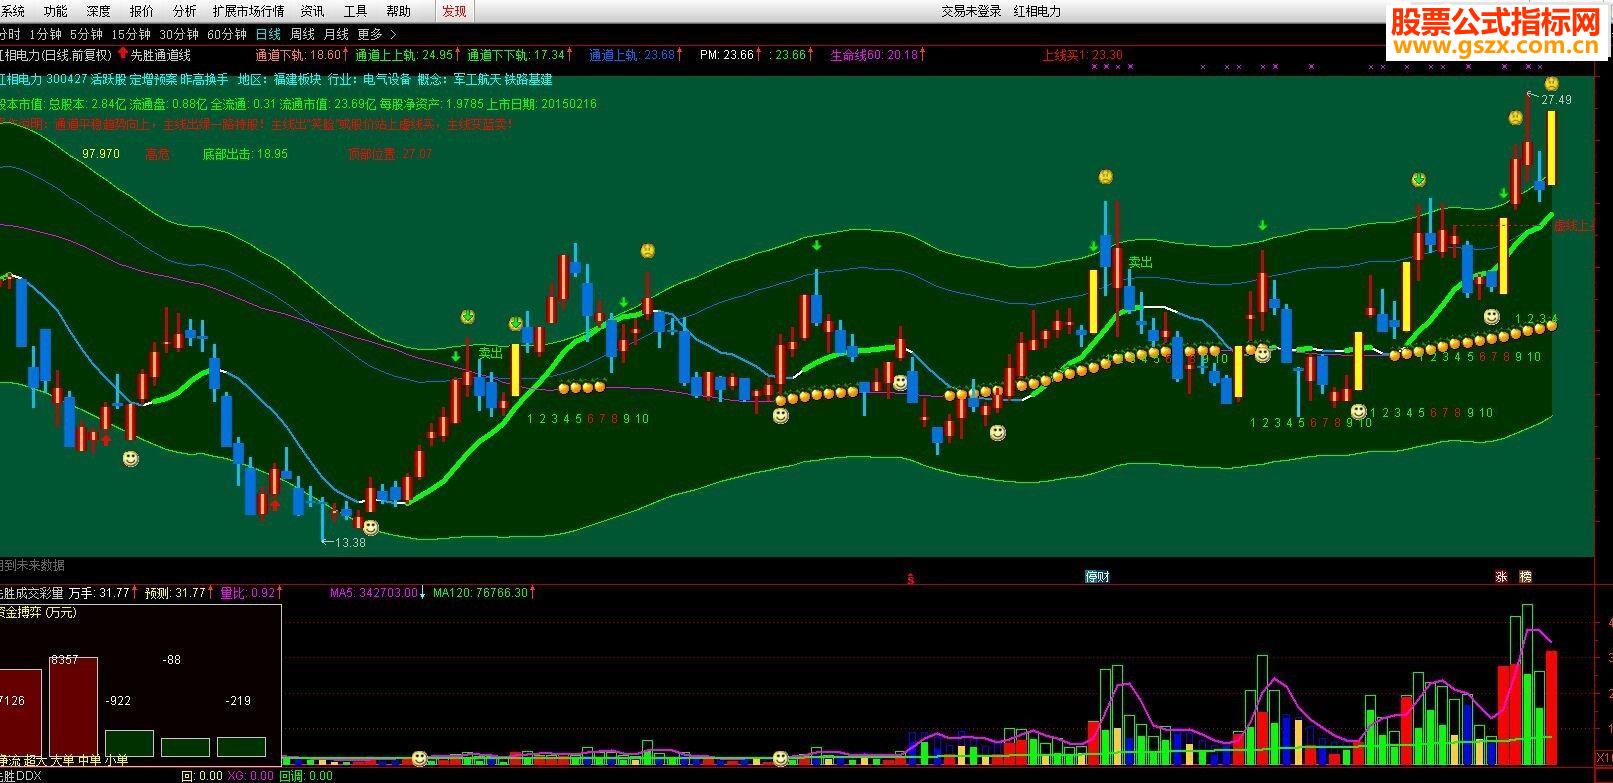This screenshot has width=1613, height=783.
Task: Click the 榜 tag on the info bar
Action: [x=1525, y=577]
